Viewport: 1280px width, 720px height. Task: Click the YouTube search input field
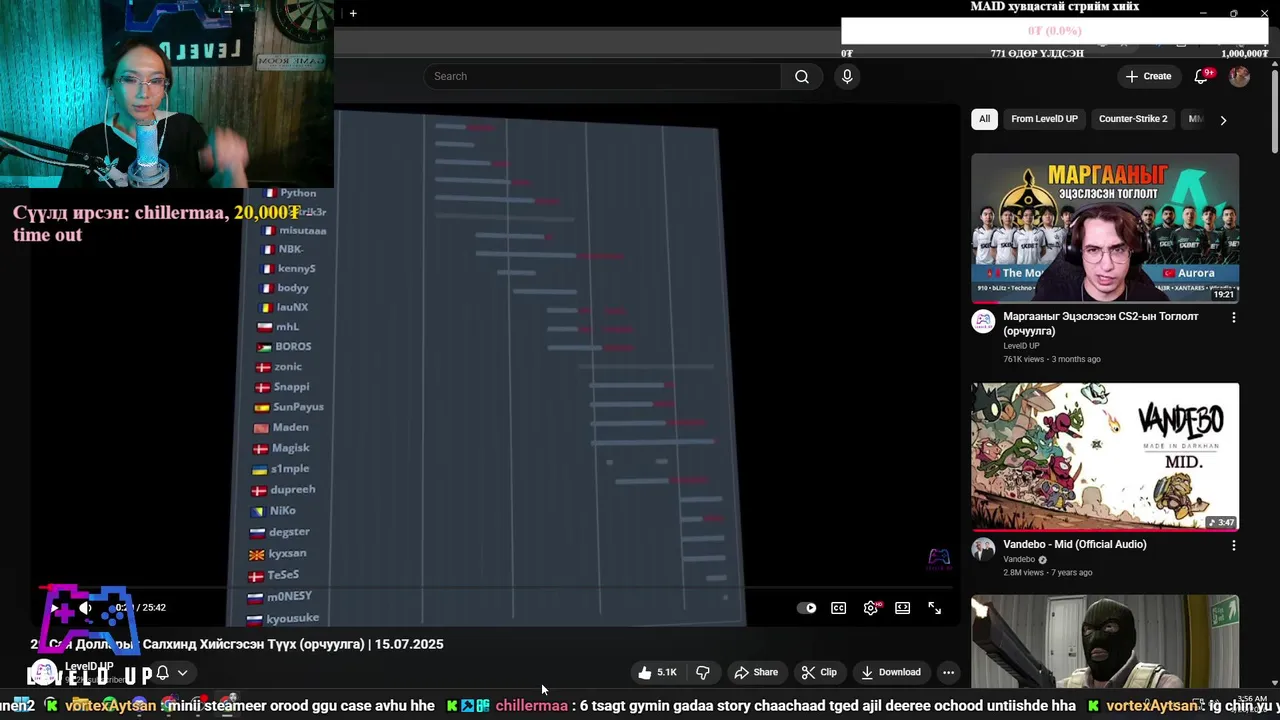click(603, 76)
